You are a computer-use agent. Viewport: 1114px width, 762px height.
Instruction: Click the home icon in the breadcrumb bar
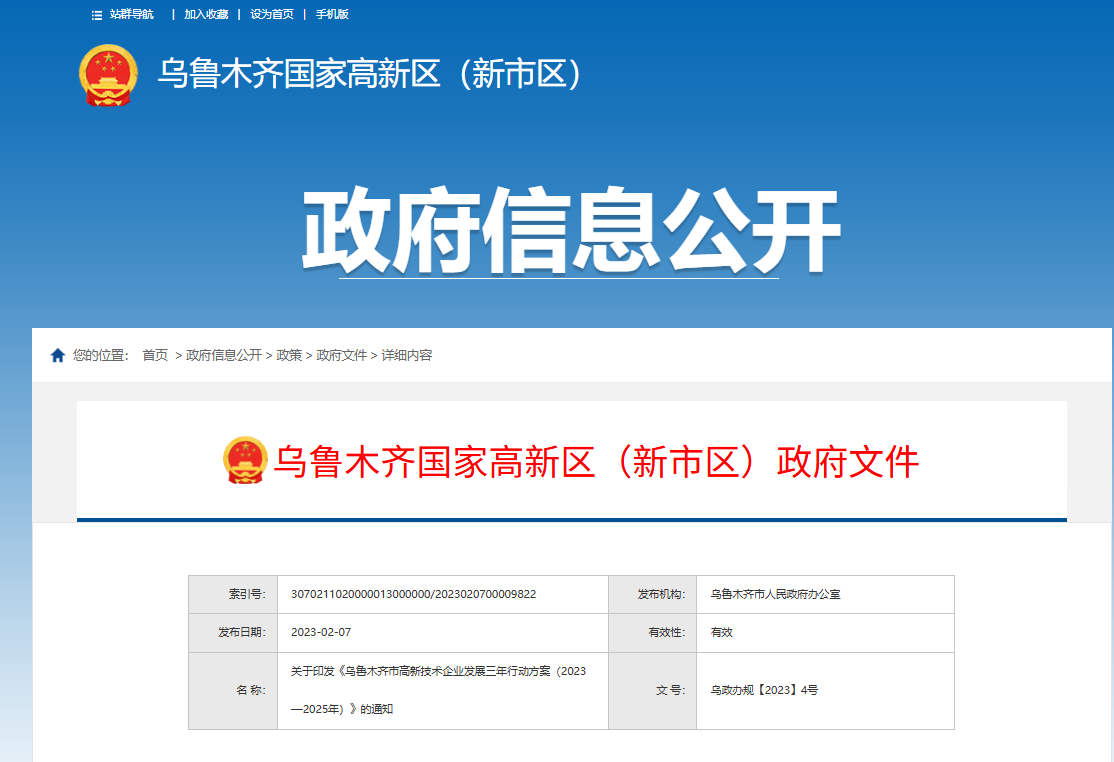55,353
